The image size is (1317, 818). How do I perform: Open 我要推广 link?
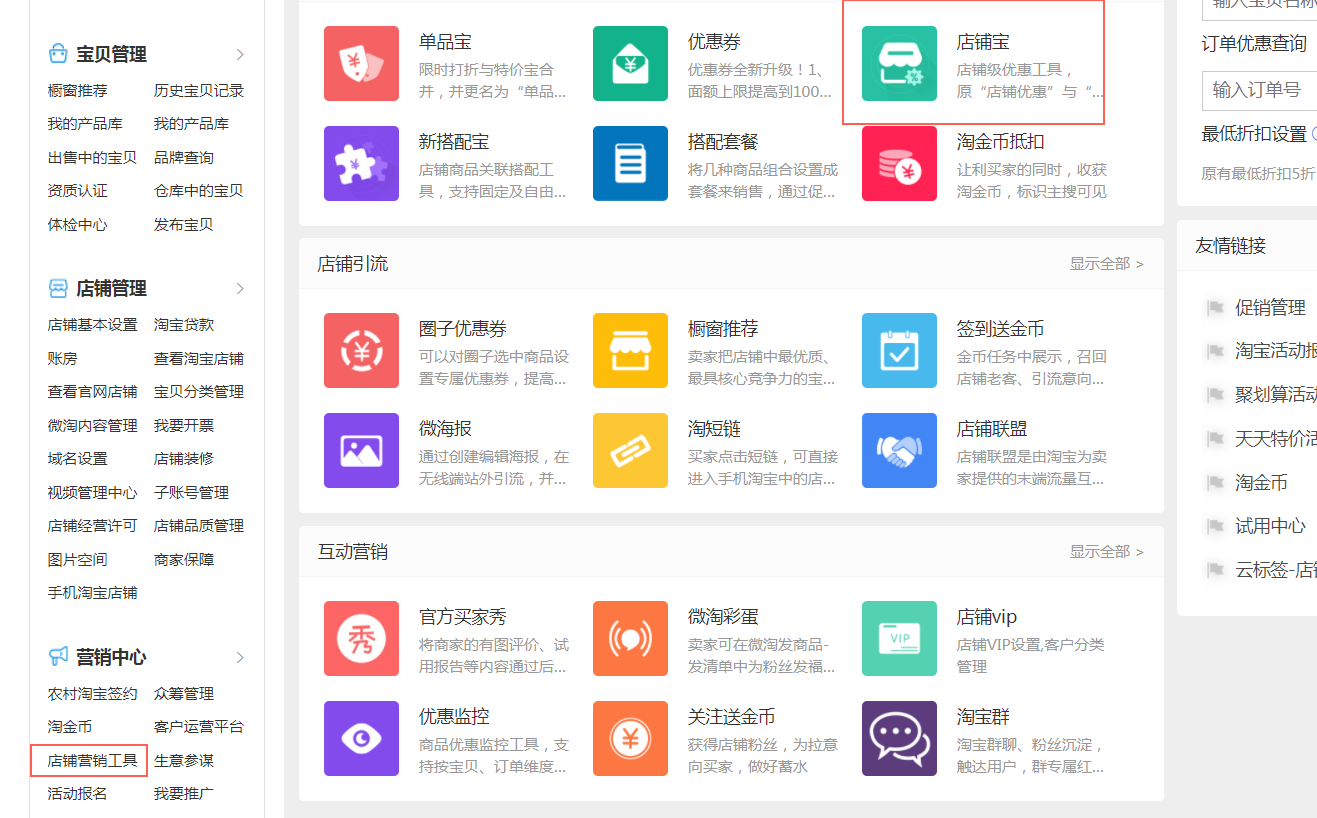[x=184, y=794]
